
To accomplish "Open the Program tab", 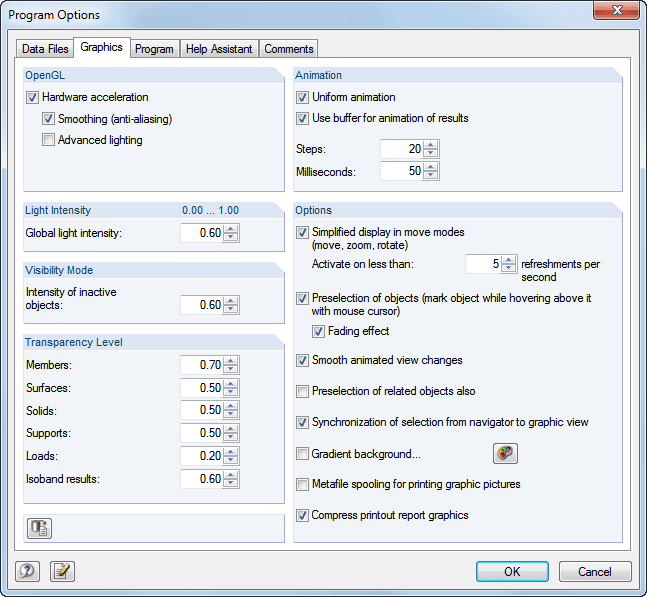I will point(154,49).
